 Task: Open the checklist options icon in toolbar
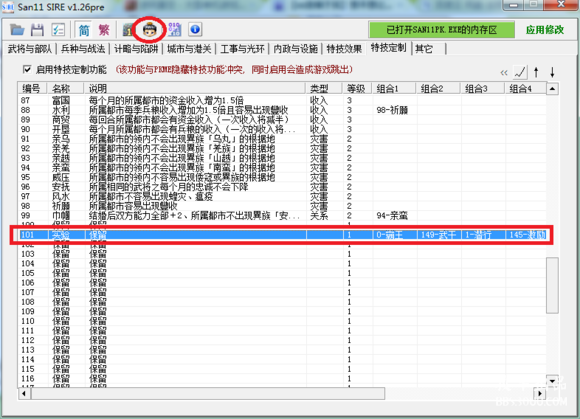click(x=58, y=30)
